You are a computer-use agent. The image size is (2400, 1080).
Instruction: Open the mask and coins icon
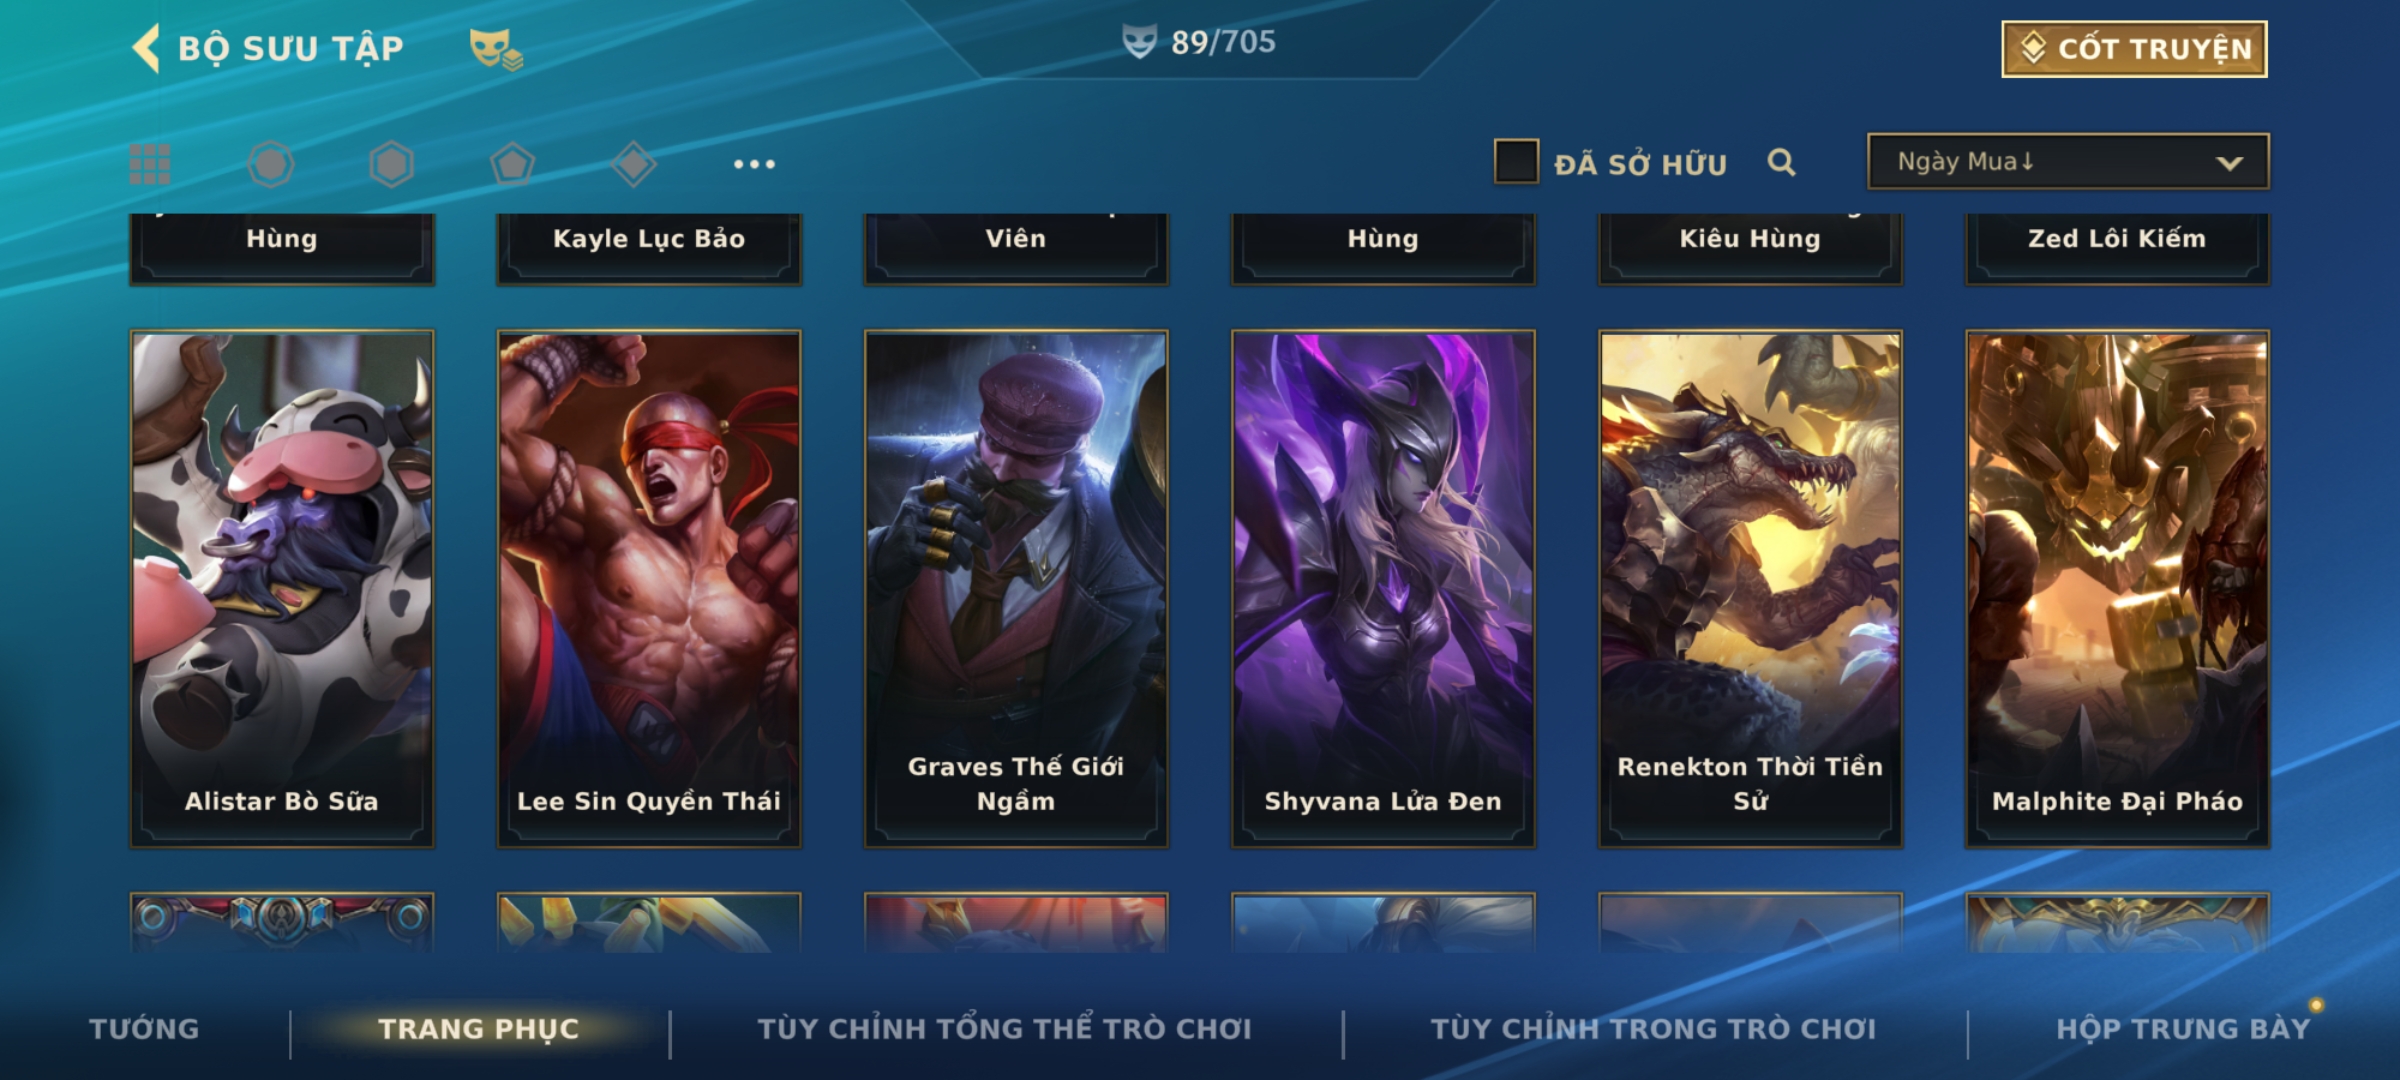[x=496, y=49]
